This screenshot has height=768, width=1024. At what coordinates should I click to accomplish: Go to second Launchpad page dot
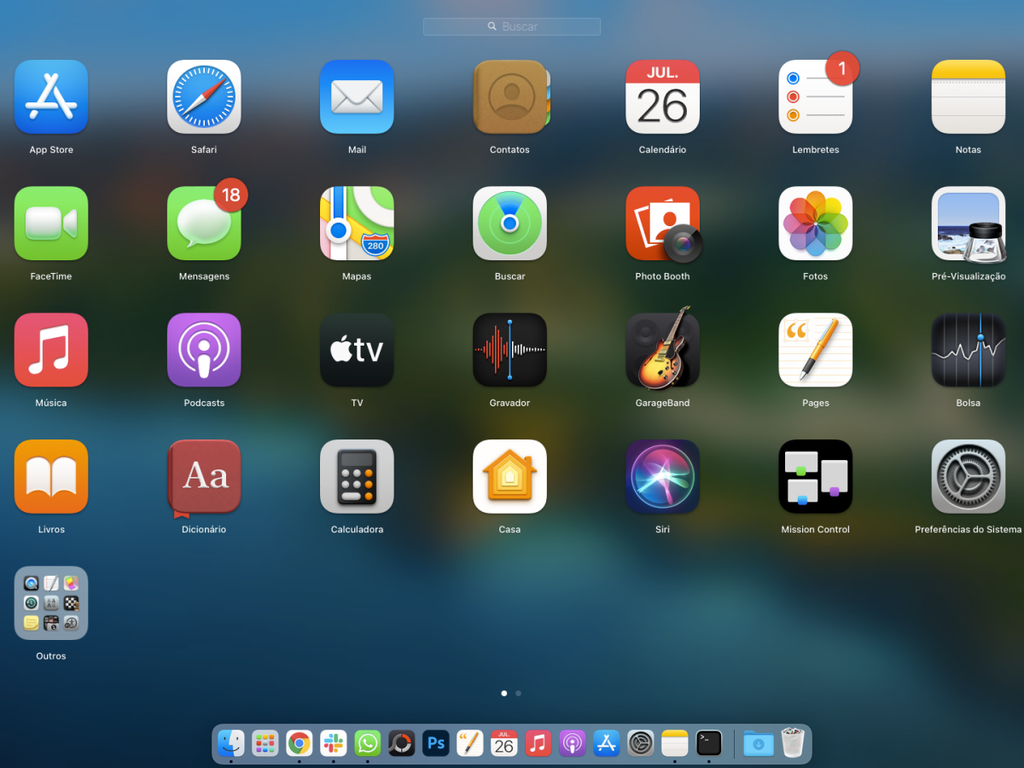[x=519, y=694]
